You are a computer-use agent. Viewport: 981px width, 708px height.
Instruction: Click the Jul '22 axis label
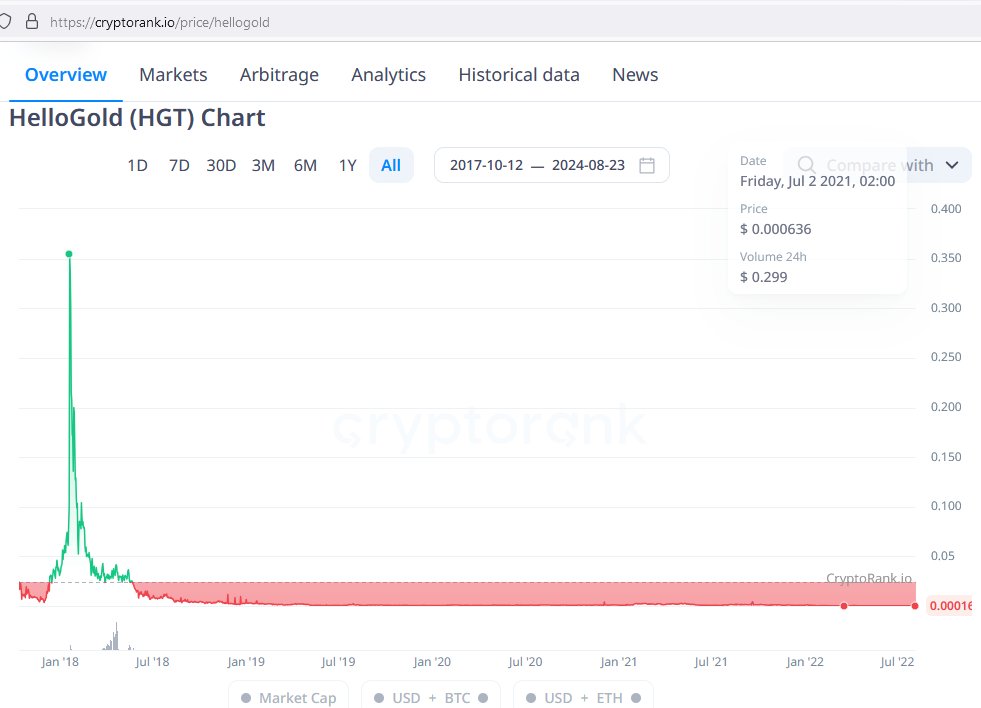[897, 662]
